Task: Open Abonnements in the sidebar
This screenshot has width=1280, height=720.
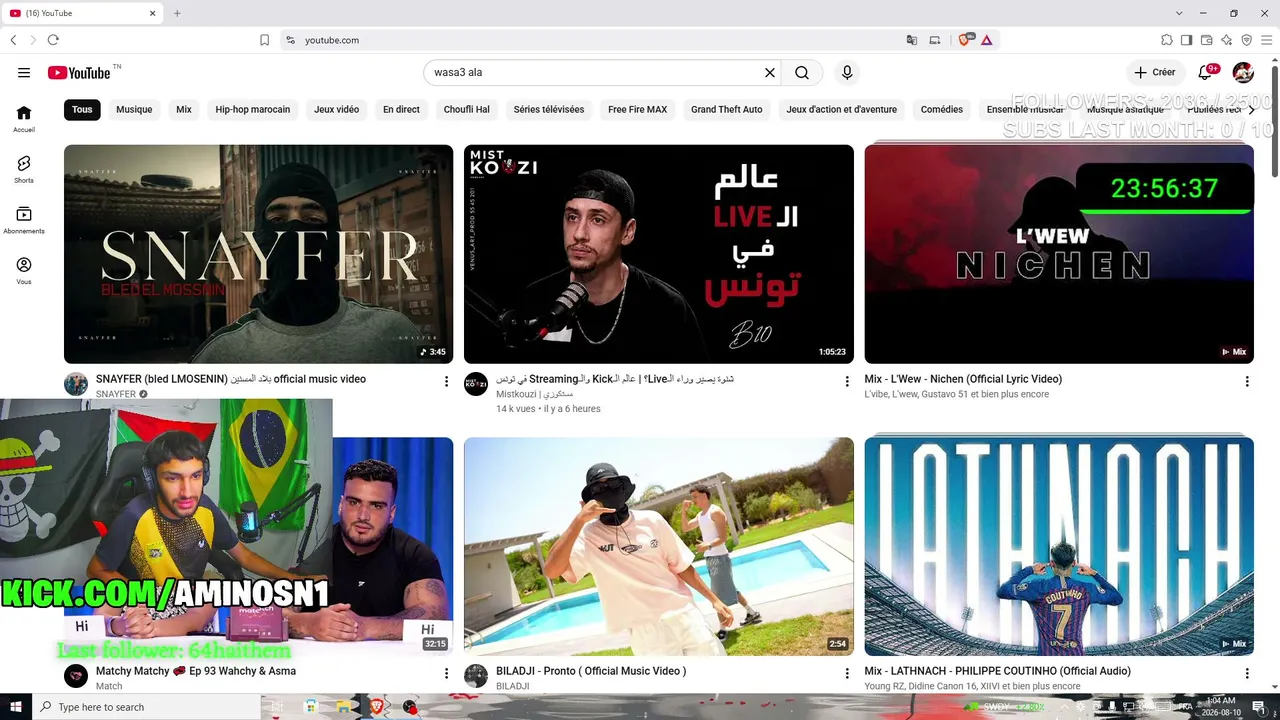Action: coord(24,220)
